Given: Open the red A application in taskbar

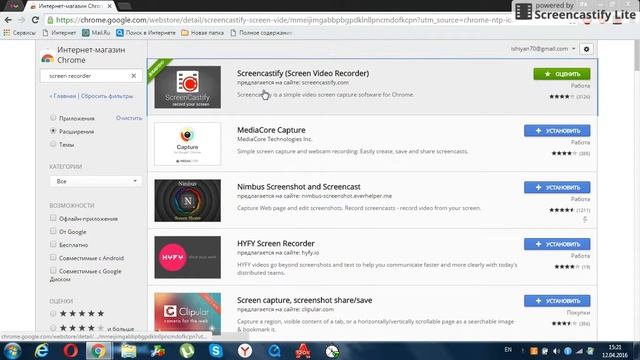Looking at the screenshot, I should (303, 351).
